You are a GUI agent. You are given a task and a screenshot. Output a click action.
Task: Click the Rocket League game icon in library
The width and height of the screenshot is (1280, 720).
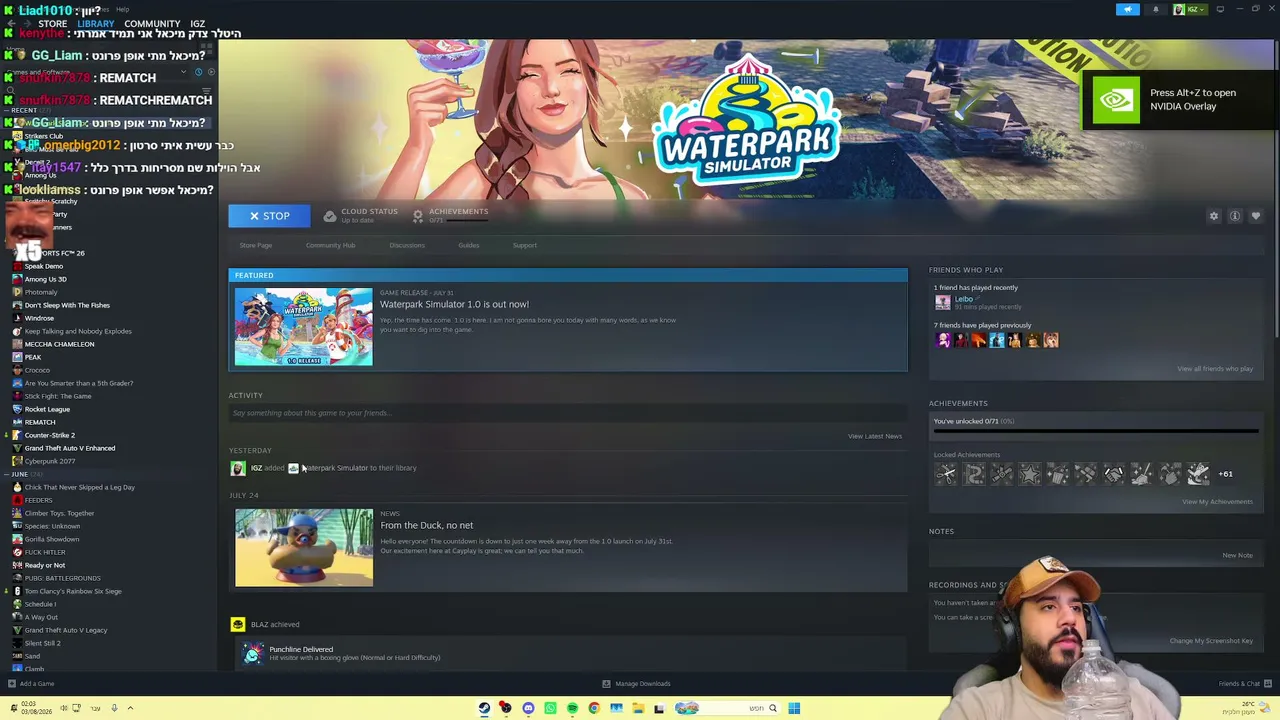tap(17, 409)
